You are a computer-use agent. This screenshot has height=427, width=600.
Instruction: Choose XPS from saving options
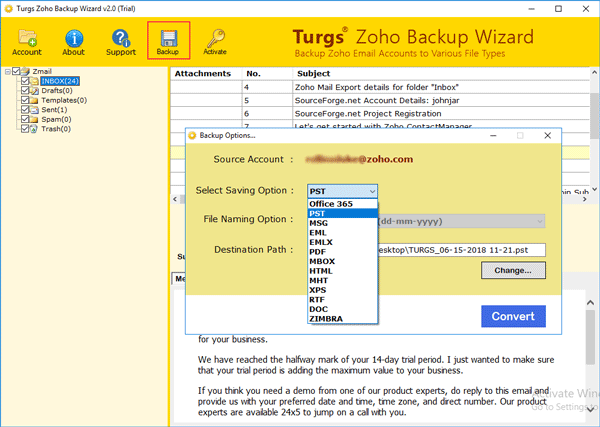click(342, 290)
